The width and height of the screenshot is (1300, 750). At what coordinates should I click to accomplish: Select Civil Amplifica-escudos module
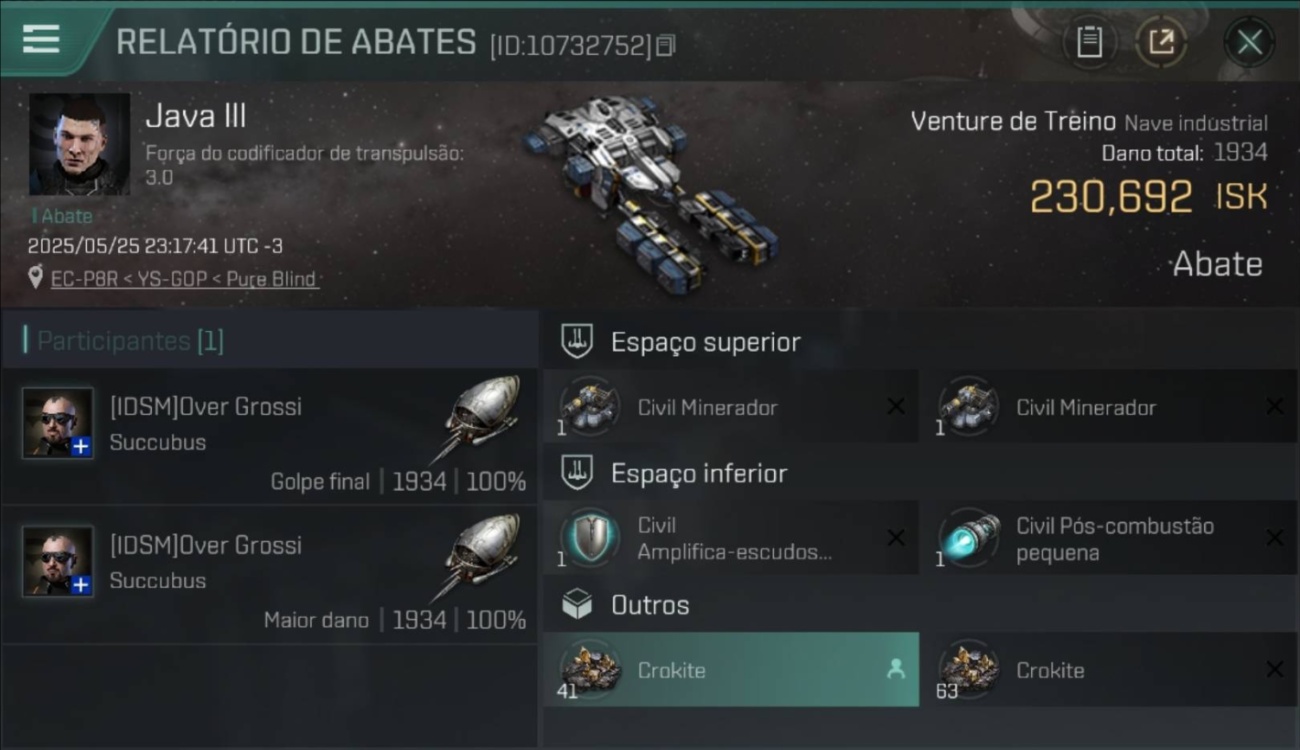(x=730, y=538)
